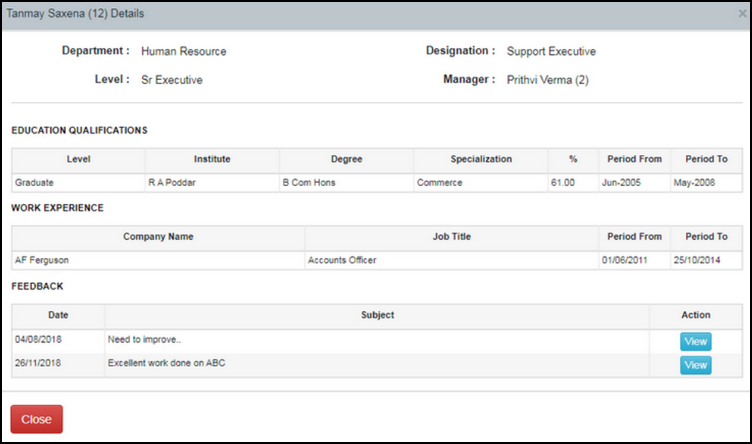Click the feedback Date column header

58,315
